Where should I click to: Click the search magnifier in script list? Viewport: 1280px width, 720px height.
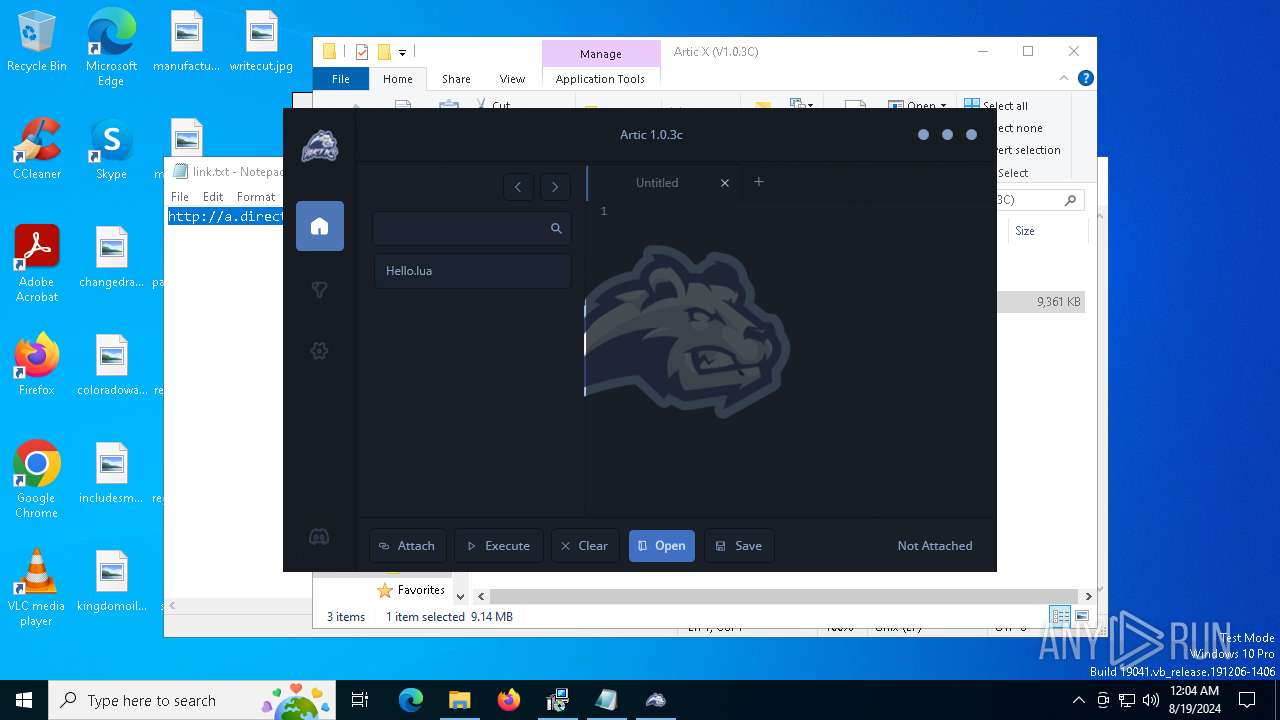coord(556,229)
